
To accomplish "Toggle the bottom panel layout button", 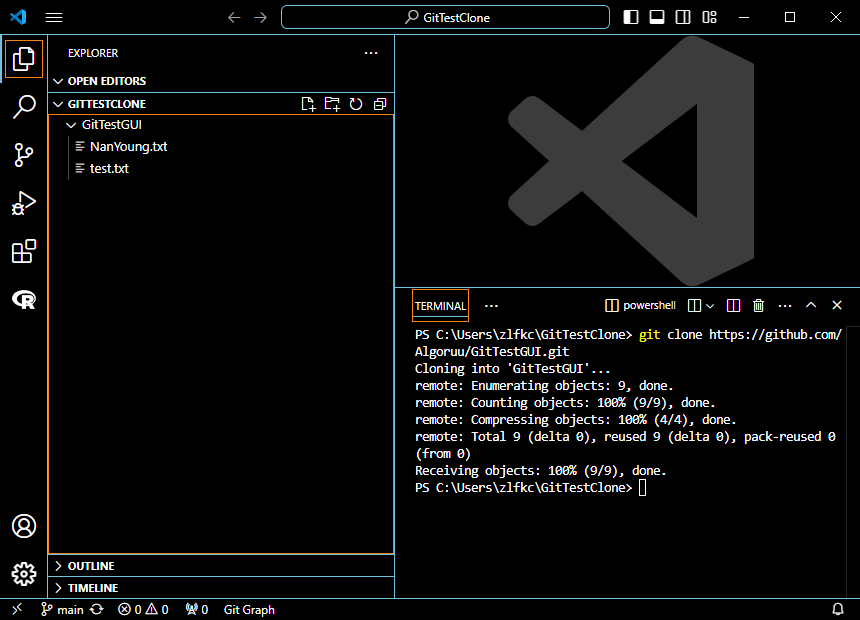I will pos(657,17).
